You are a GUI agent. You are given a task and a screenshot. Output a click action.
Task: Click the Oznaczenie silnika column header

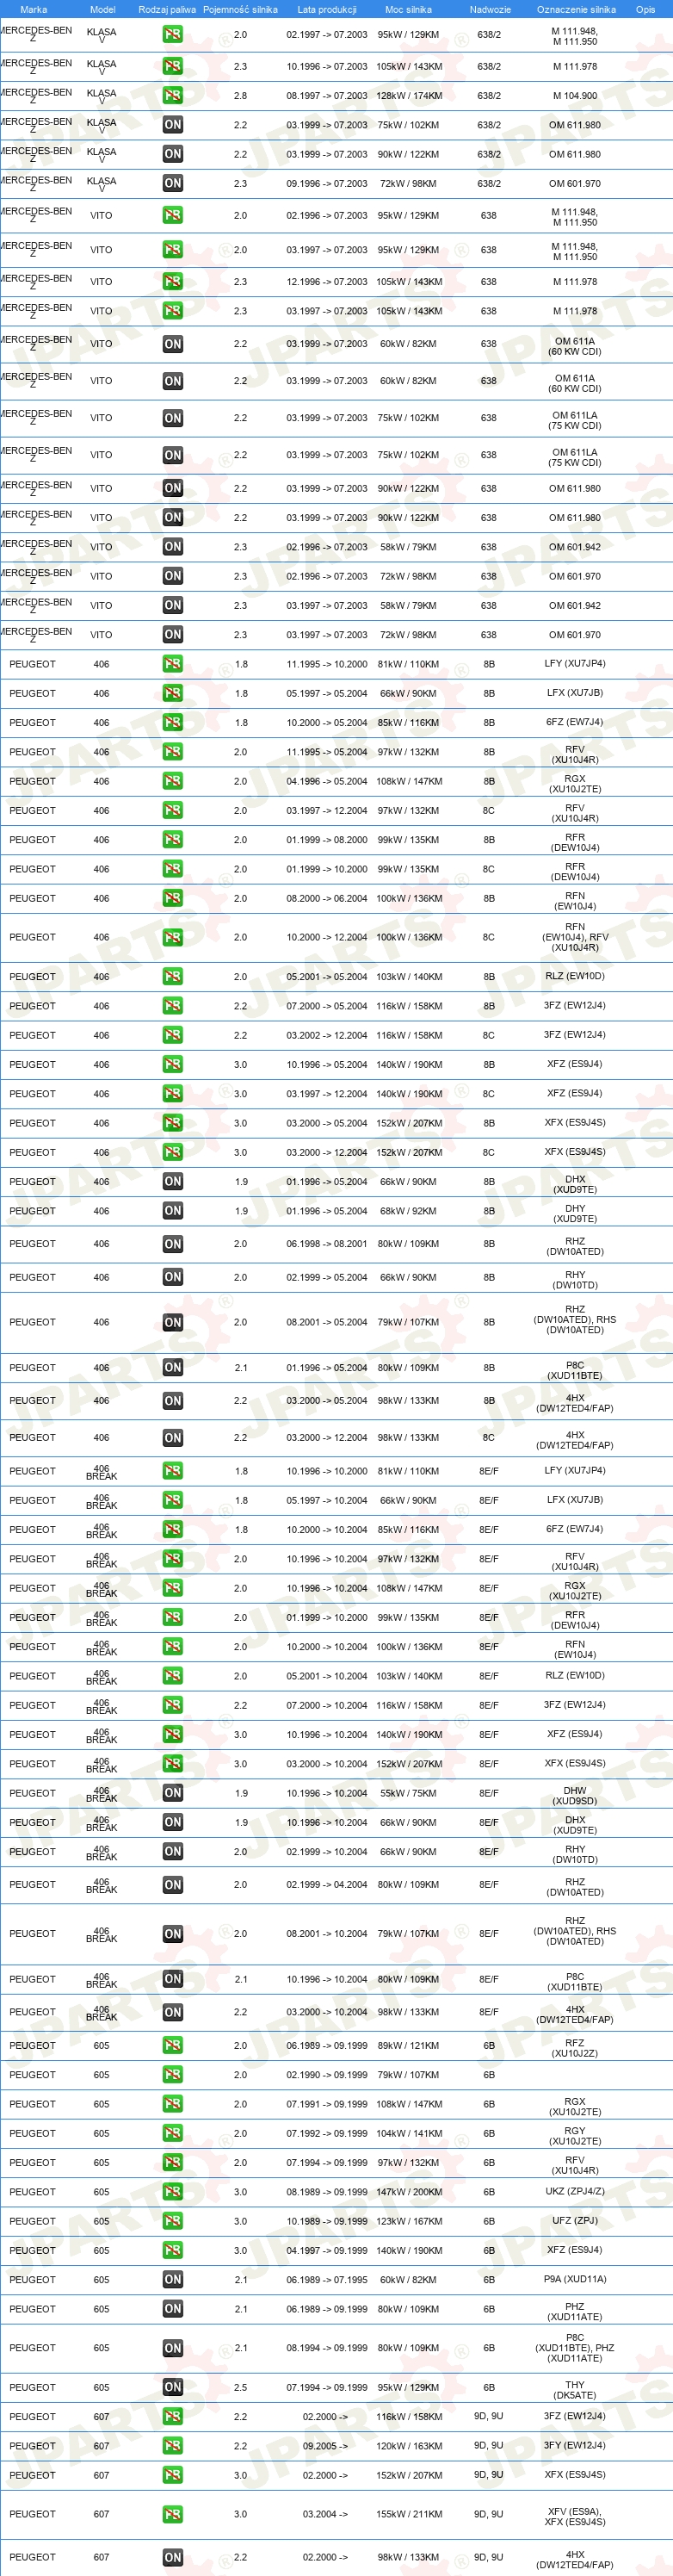(x=576, y=9)
